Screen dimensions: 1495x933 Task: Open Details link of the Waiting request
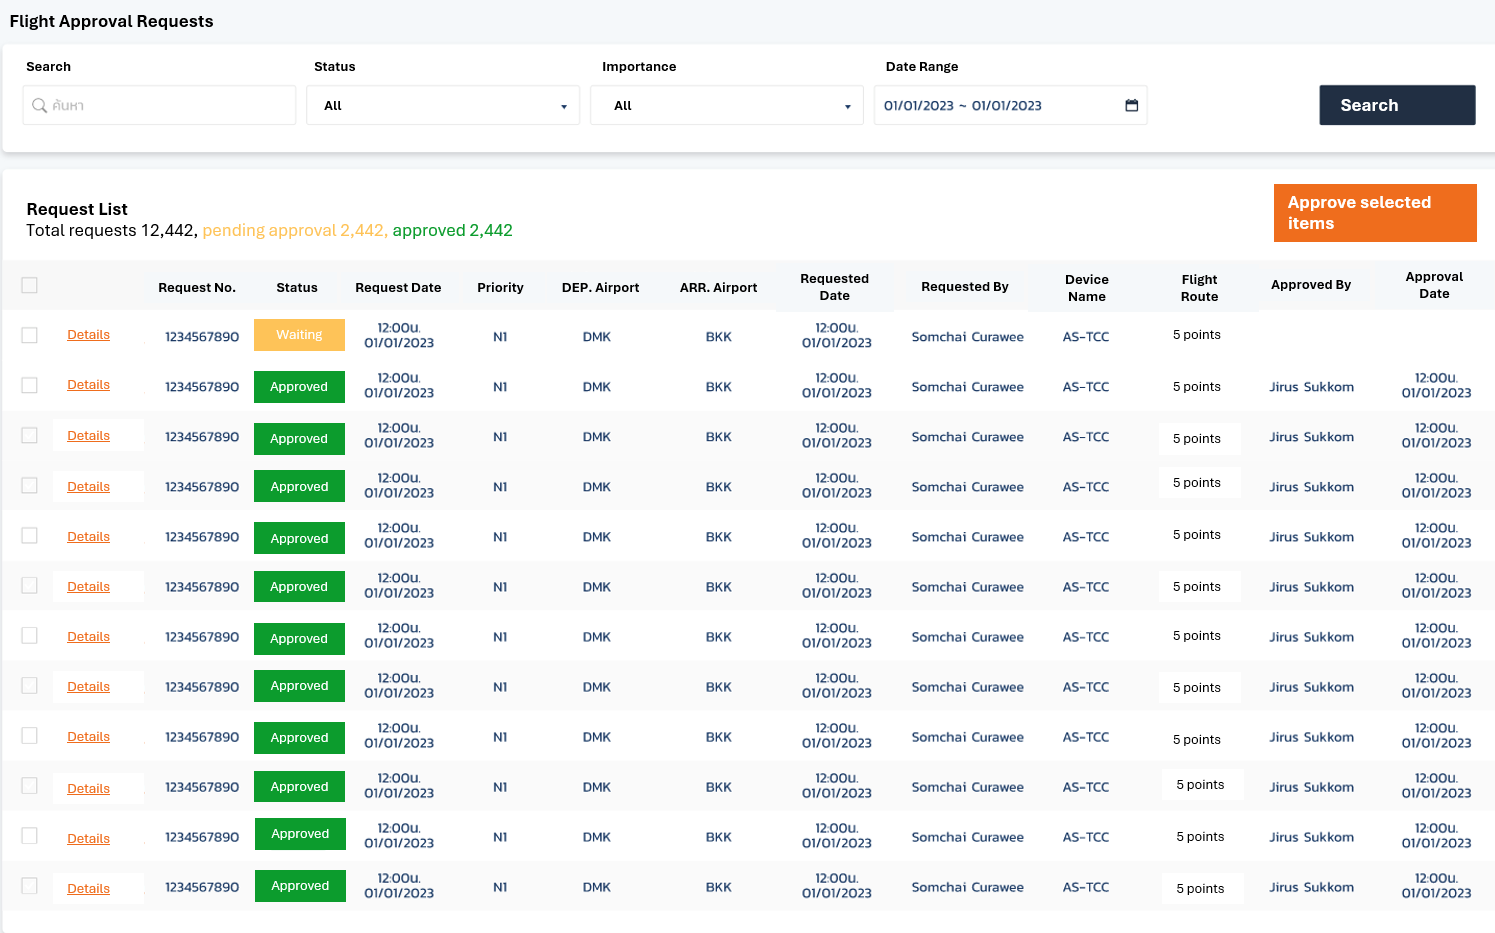point(88,335)
